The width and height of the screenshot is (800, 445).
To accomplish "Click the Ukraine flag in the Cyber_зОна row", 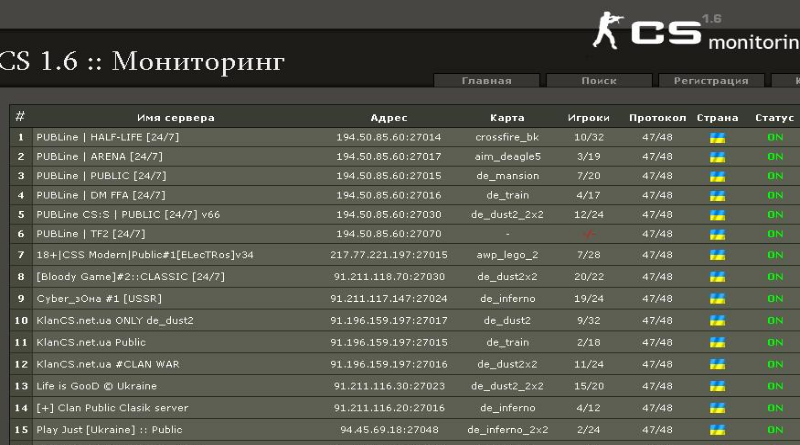I will [x=717, y=298].
